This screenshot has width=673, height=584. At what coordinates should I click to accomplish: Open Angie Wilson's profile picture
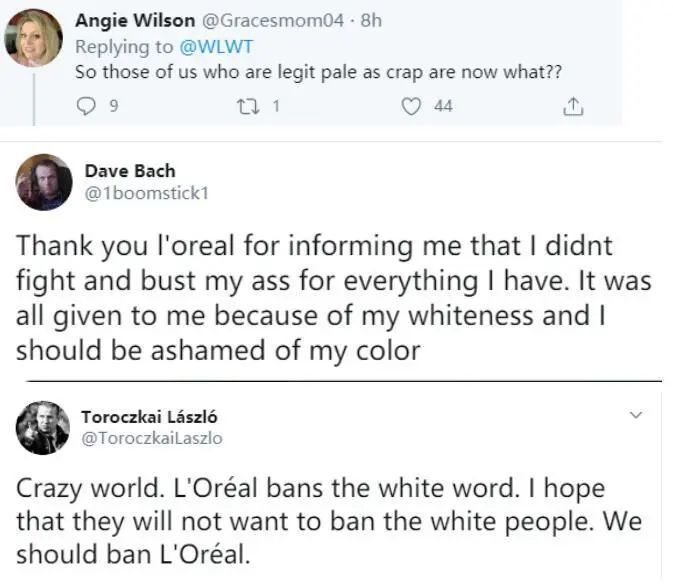click(34, 38)
